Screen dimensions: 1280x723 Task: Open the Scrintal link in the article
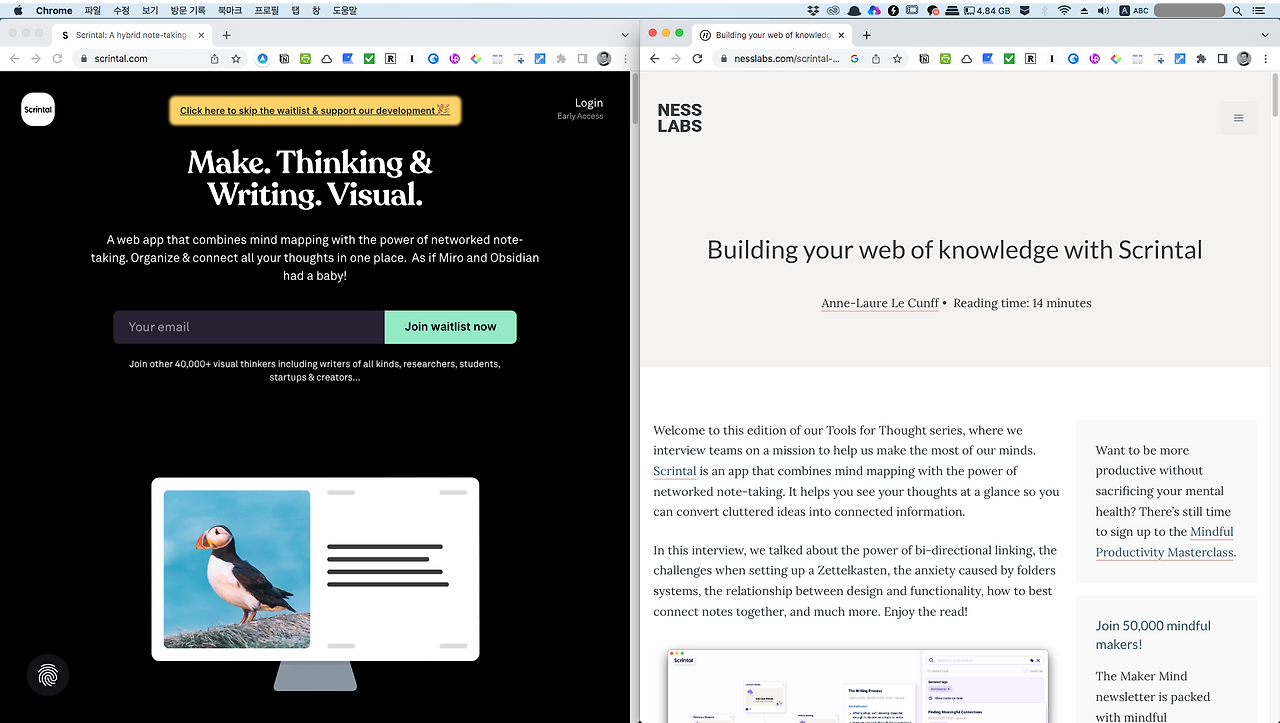tap(675, 471)
